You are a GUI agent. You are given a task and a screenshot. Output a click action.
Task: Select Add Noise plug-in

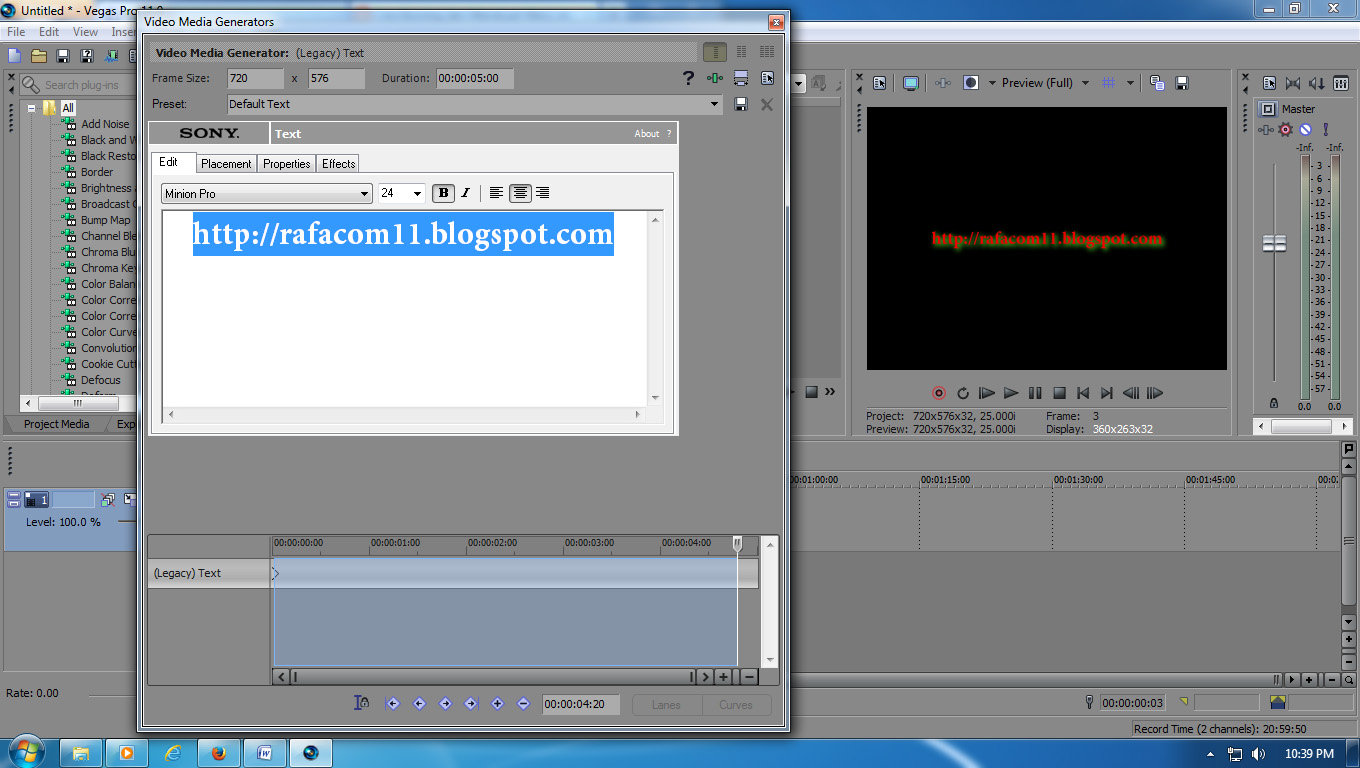(x=105, y=124)
